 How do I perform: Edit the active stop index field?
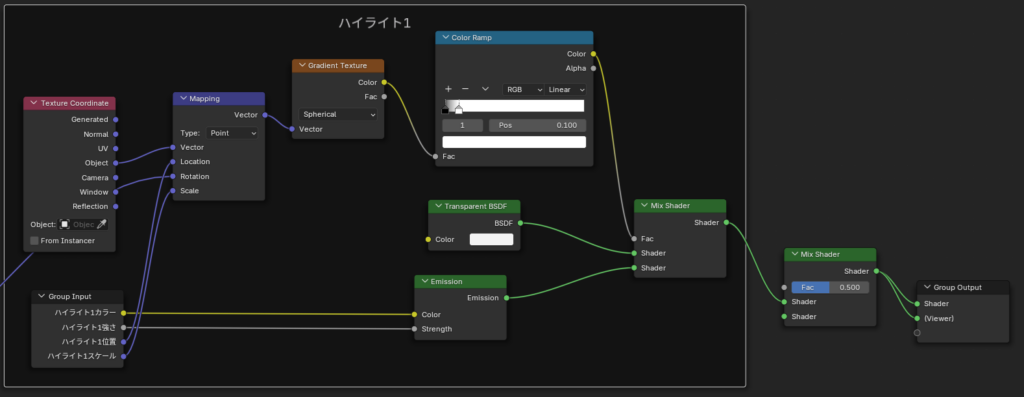pyautogui.click(x=462, y=125)
